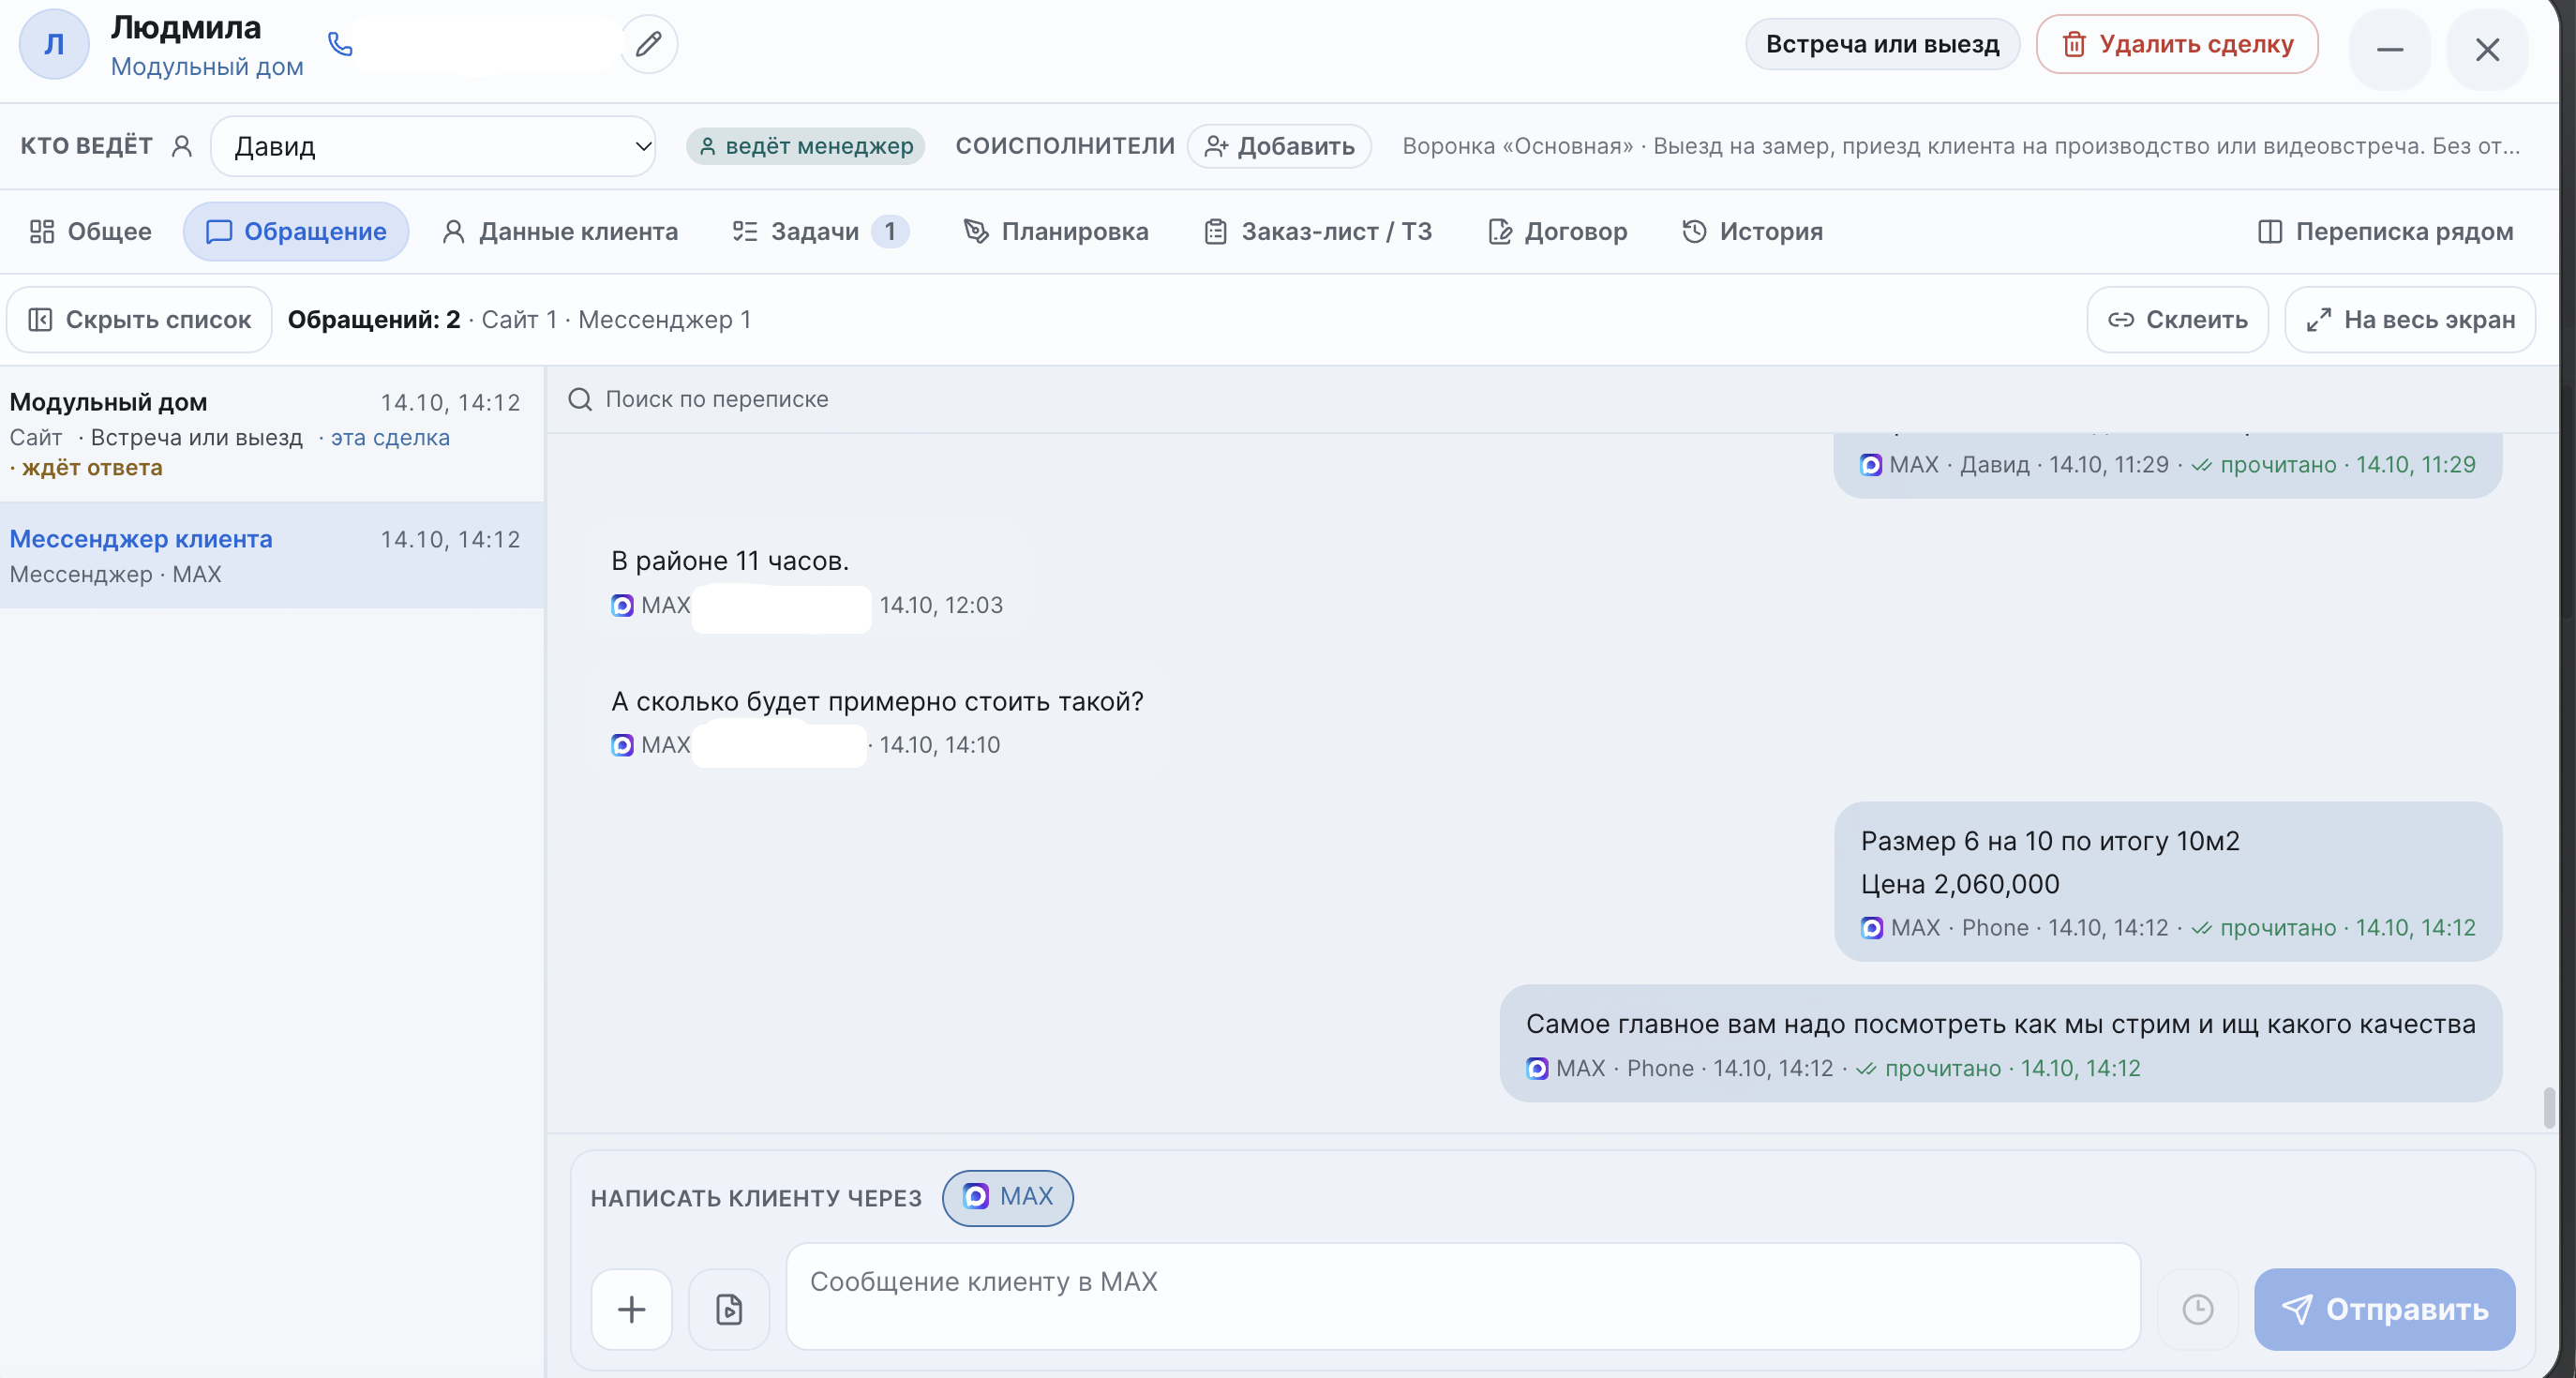Click the эта сделка link
The image size is (2576, 1378).
coord(390,437)
